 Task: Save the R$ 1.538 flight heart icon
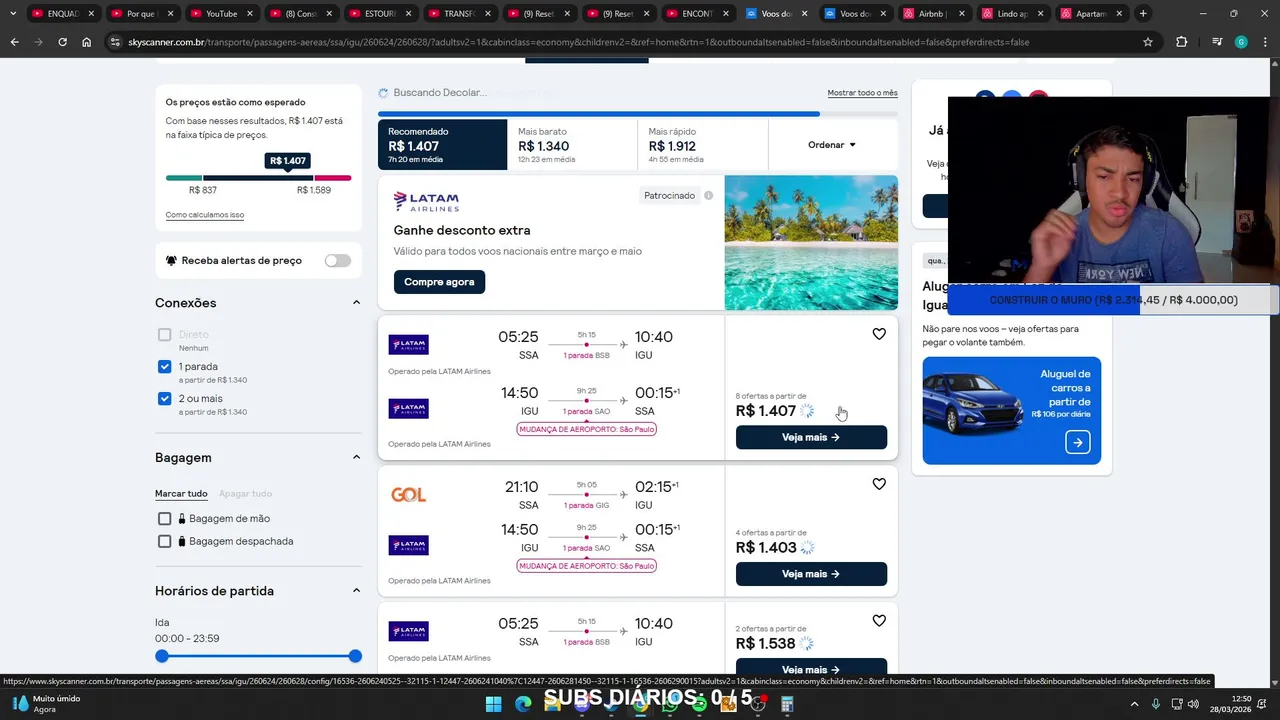[879, 621]
